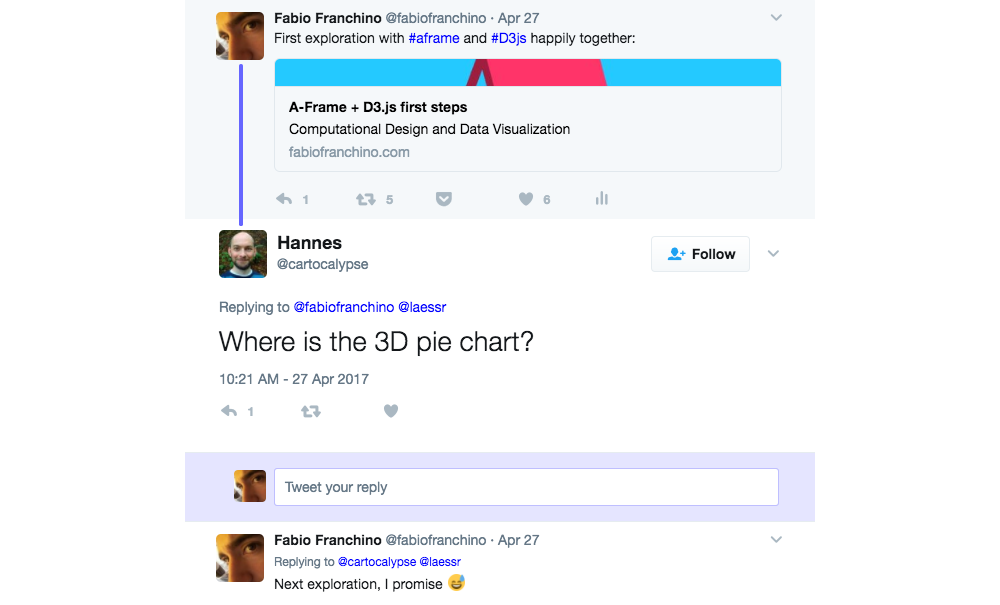Viewport: 1000px width, 605px height.
Task: Save first tweet to Pocket
Action: click(444, 199)
